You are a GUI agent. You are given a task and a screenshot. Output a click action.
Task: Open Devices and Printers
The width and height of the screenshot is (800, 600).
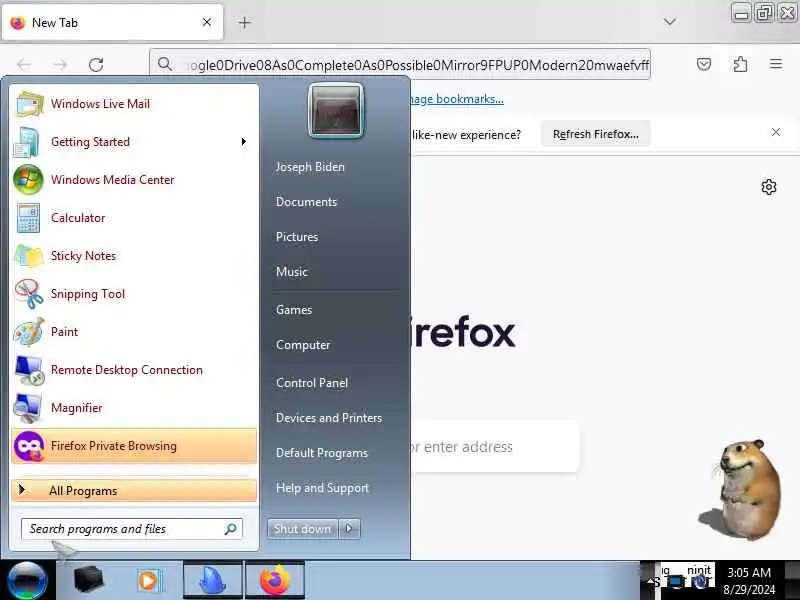tap(329, 418)
